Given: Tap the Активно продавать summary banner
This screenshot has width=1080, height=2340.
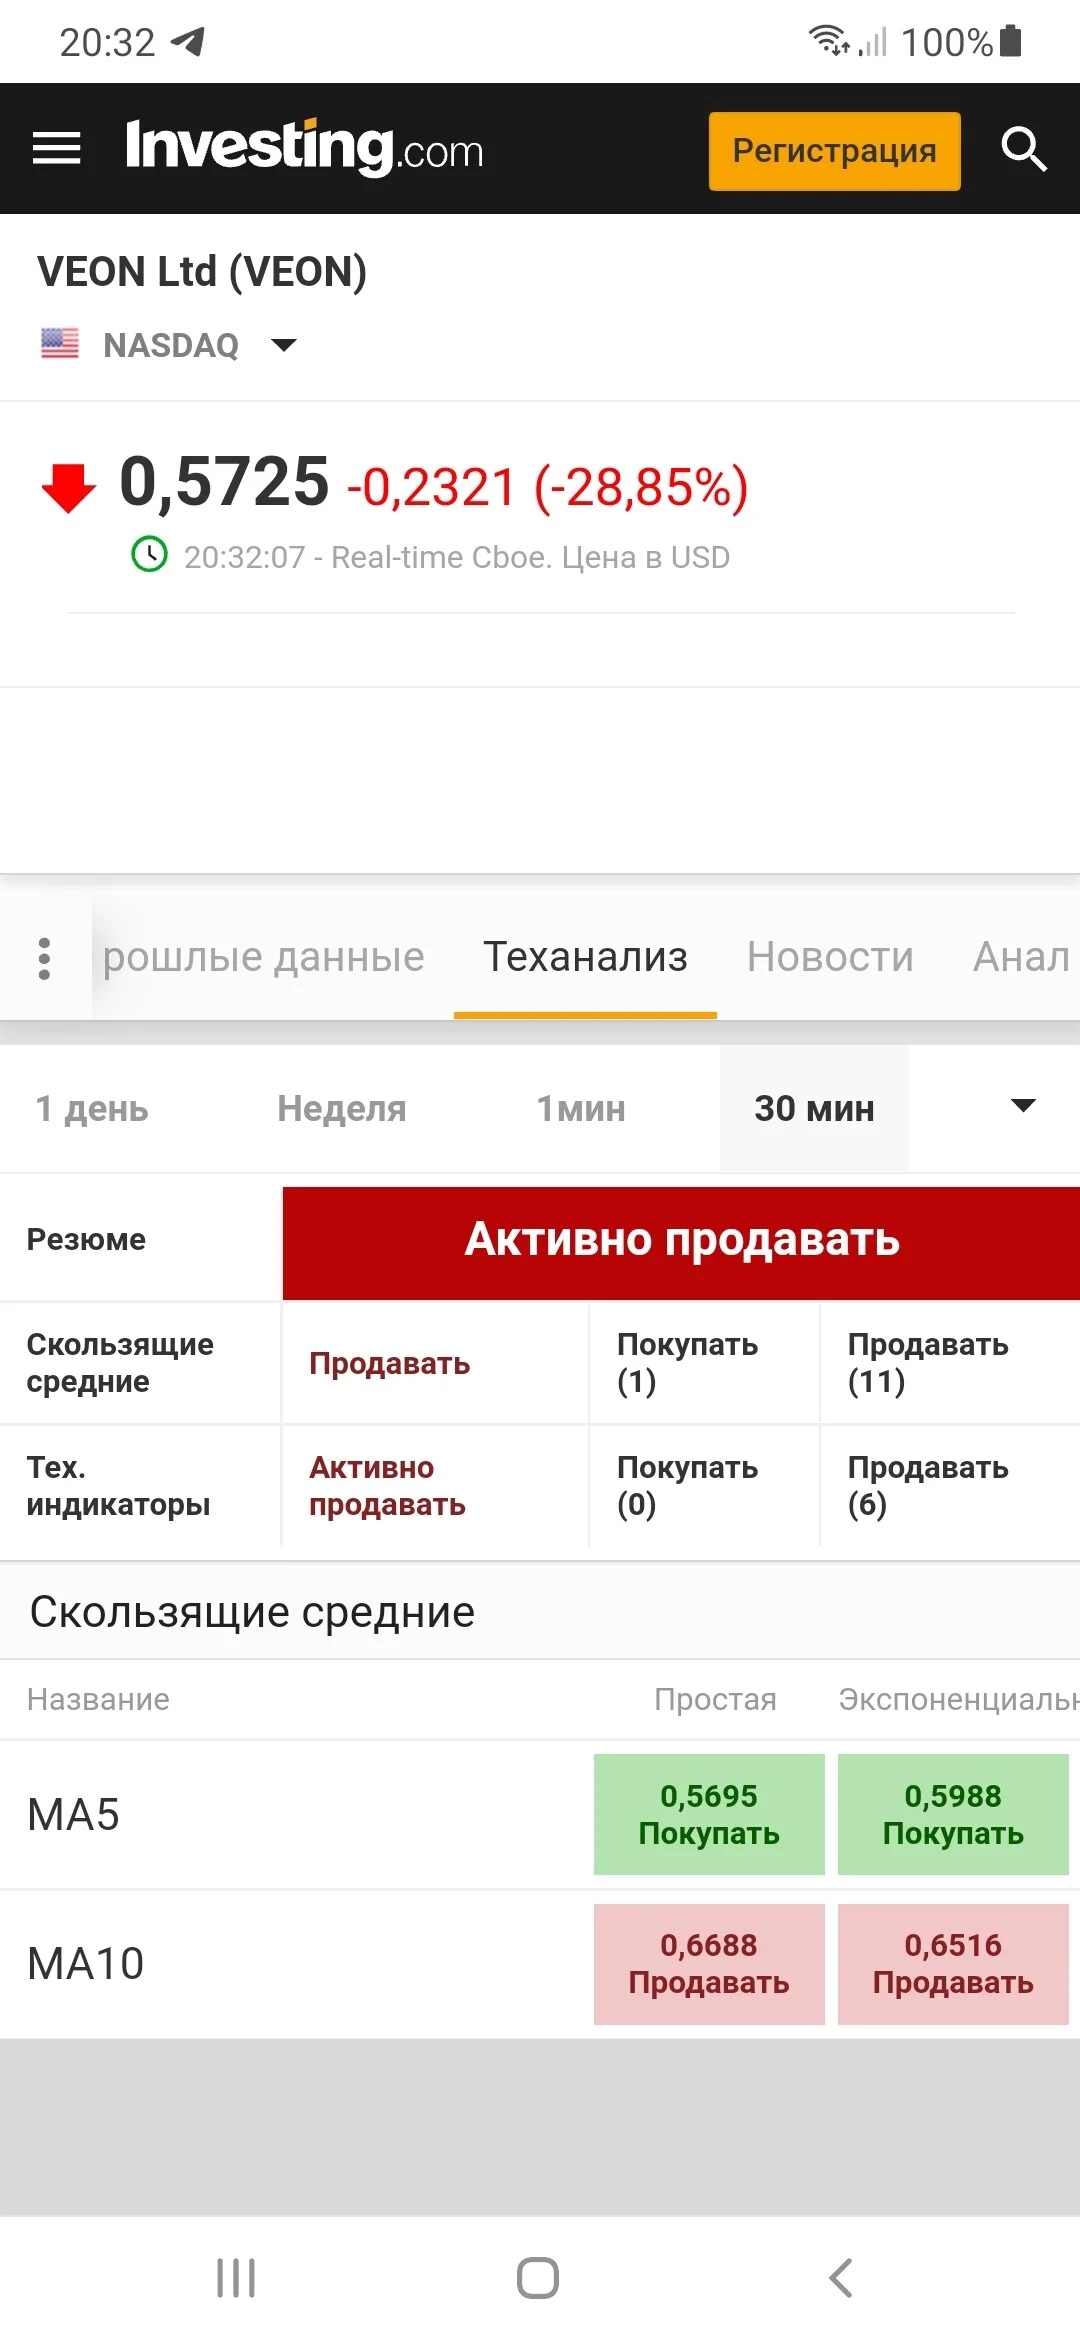Looking at the screenshot, I should (x=681, y=1242).
